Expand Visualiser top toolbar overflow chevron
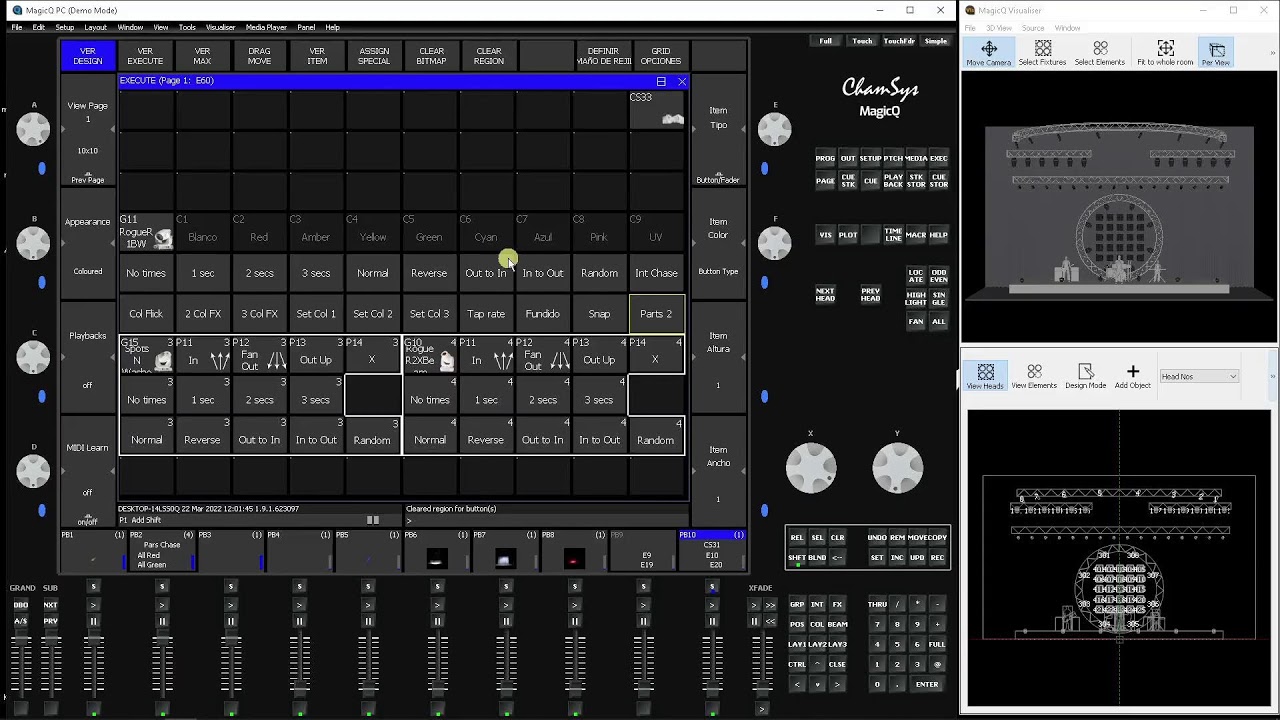Viewport: 1280px width, 720px height. pyautogui.click(x=1273, y=53)
